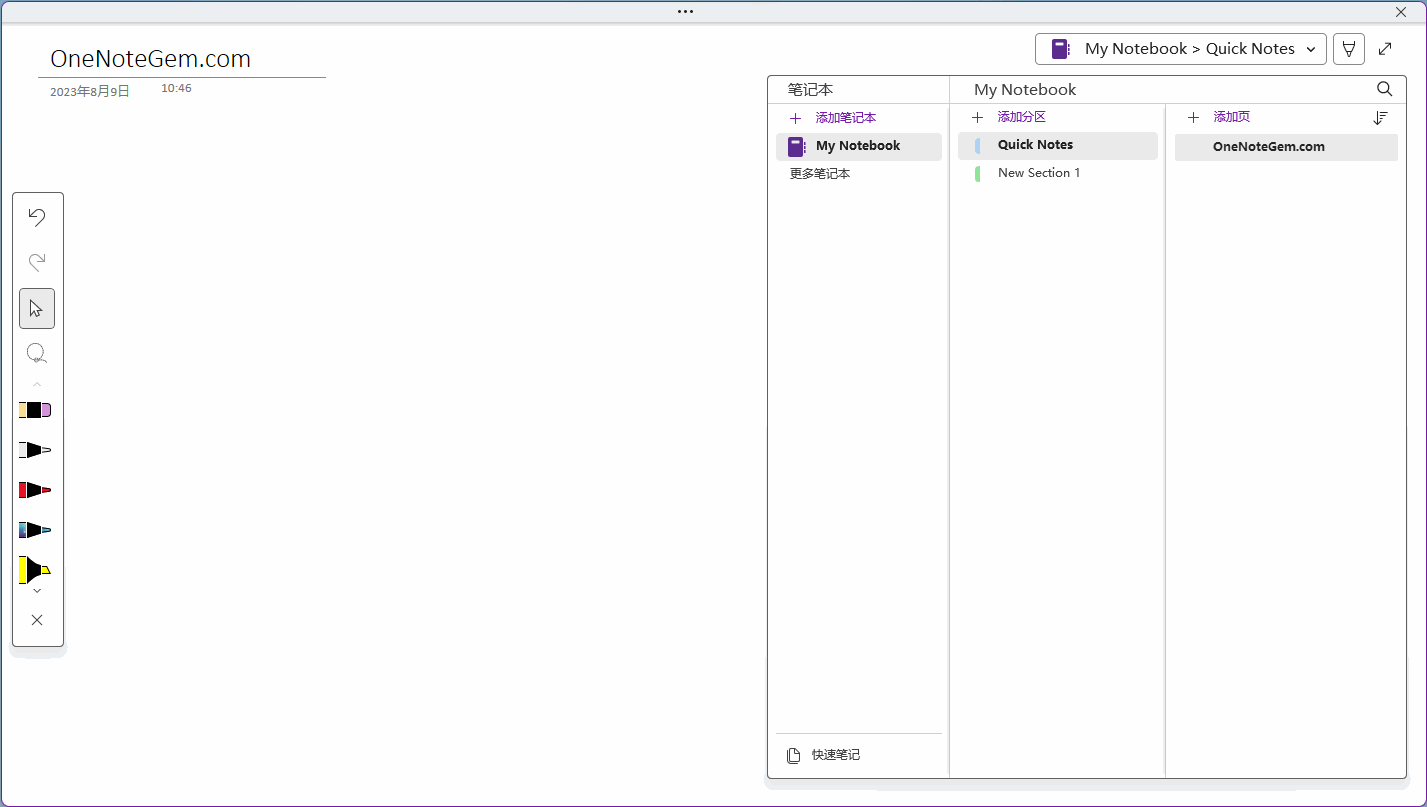
Task: Toggle the pen toolbar button near the notebook dropdown
Action: coord(1348,49)
